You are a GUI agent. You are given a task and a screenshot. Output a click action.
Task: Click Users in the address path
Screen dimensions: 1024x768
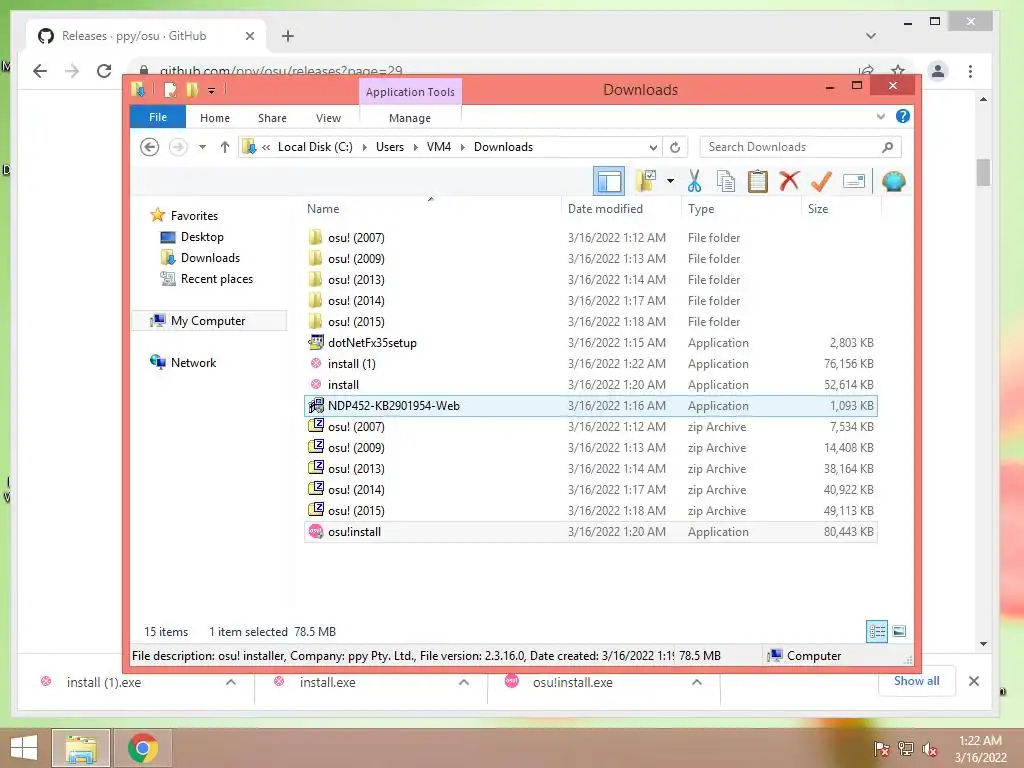pos(390,147)
